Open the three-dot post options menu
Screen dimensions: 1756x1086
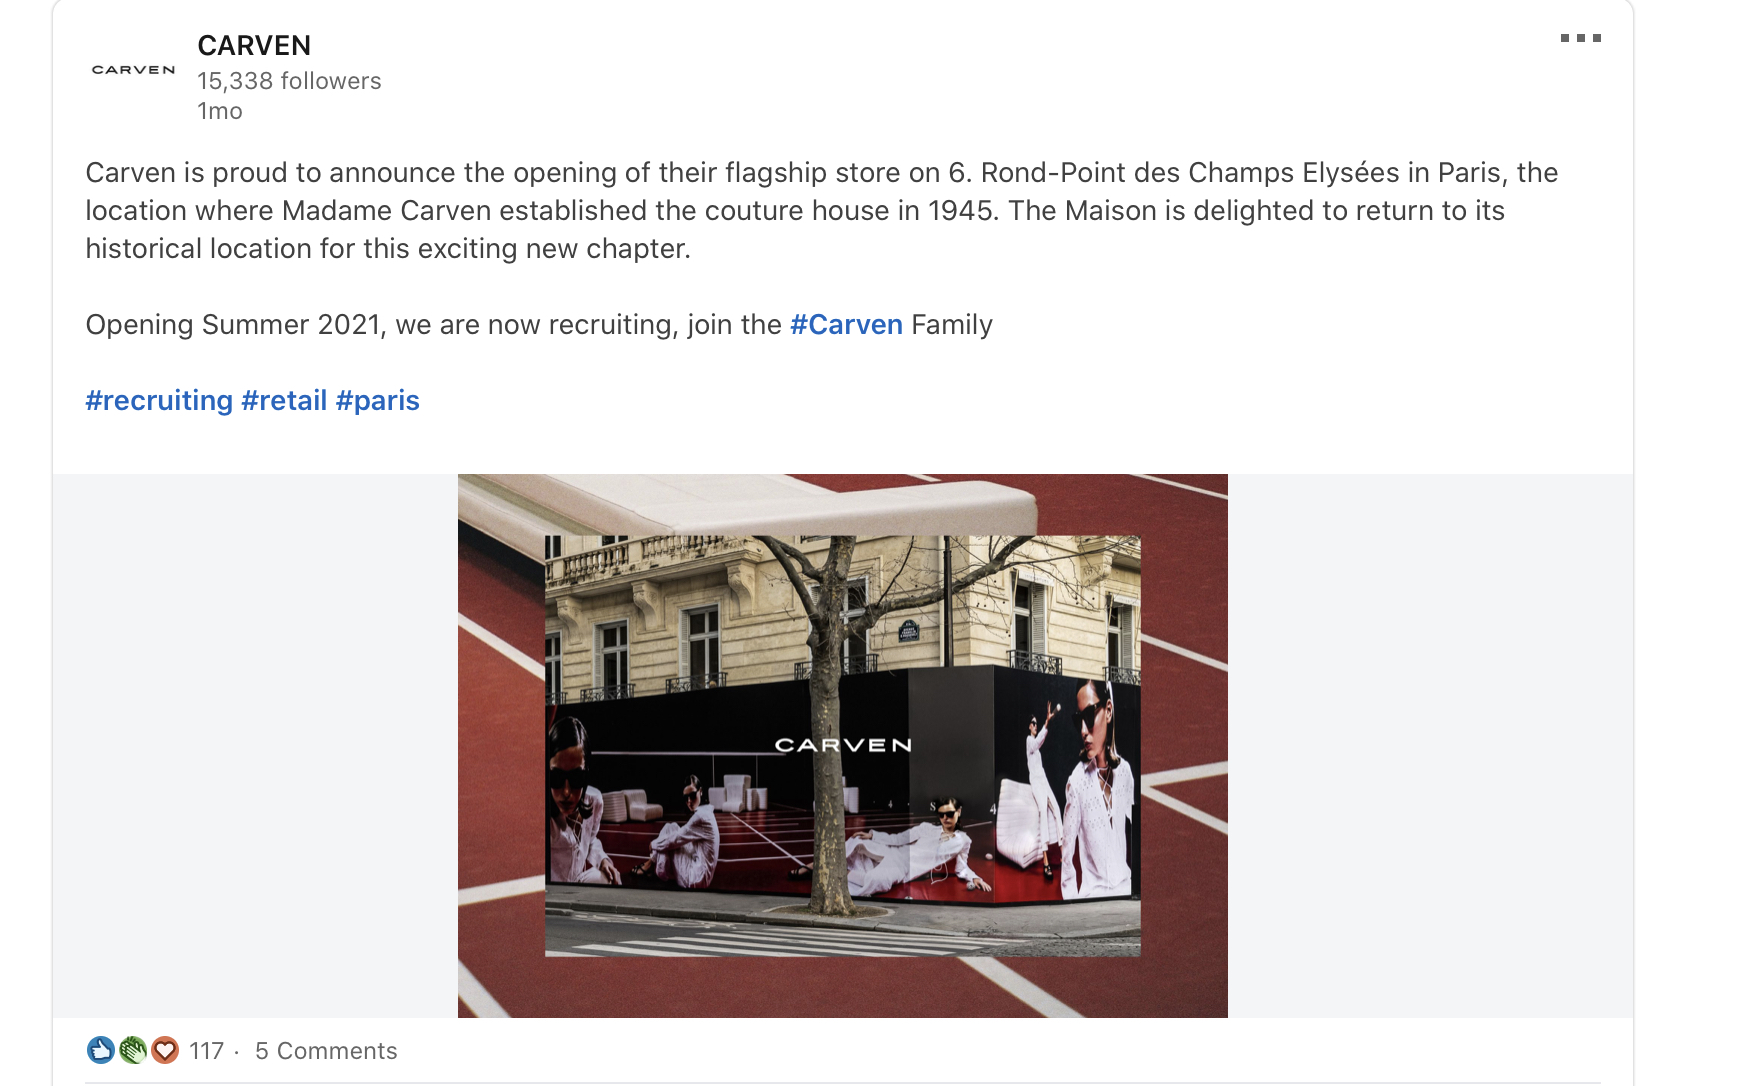(1581, 38)
